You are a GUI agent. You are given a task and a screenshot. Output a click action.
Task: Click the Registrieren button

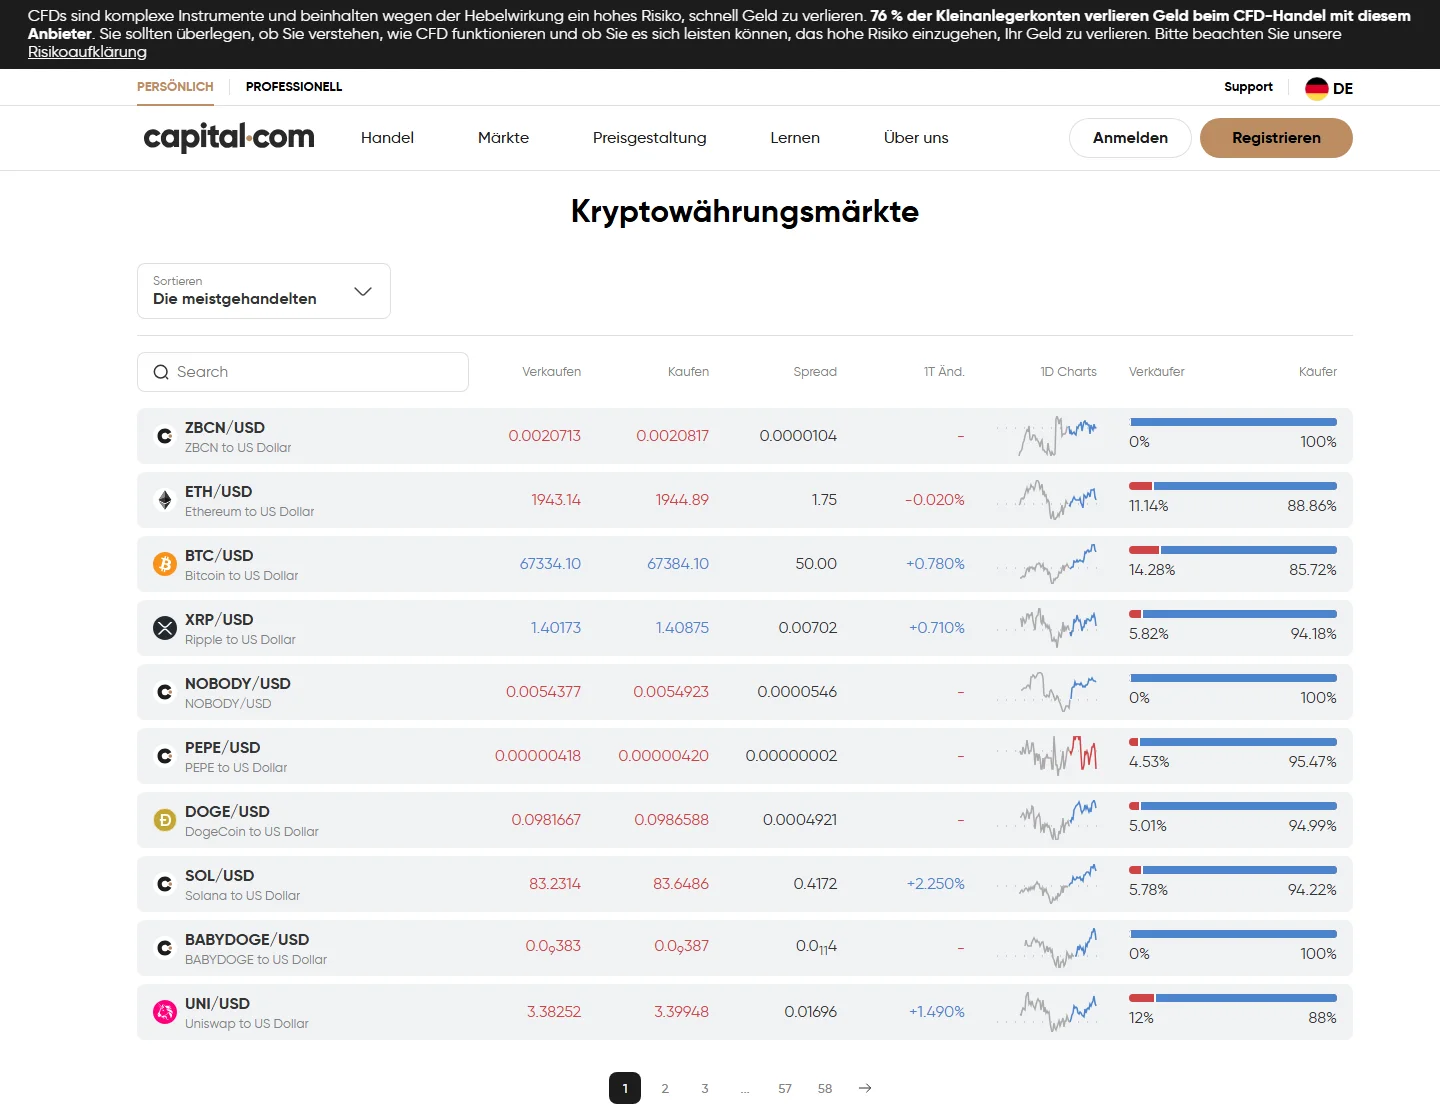tap(1276, 138)
